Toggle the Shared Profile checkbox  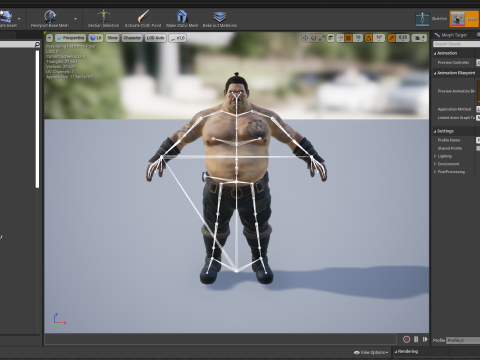[478, 148]
